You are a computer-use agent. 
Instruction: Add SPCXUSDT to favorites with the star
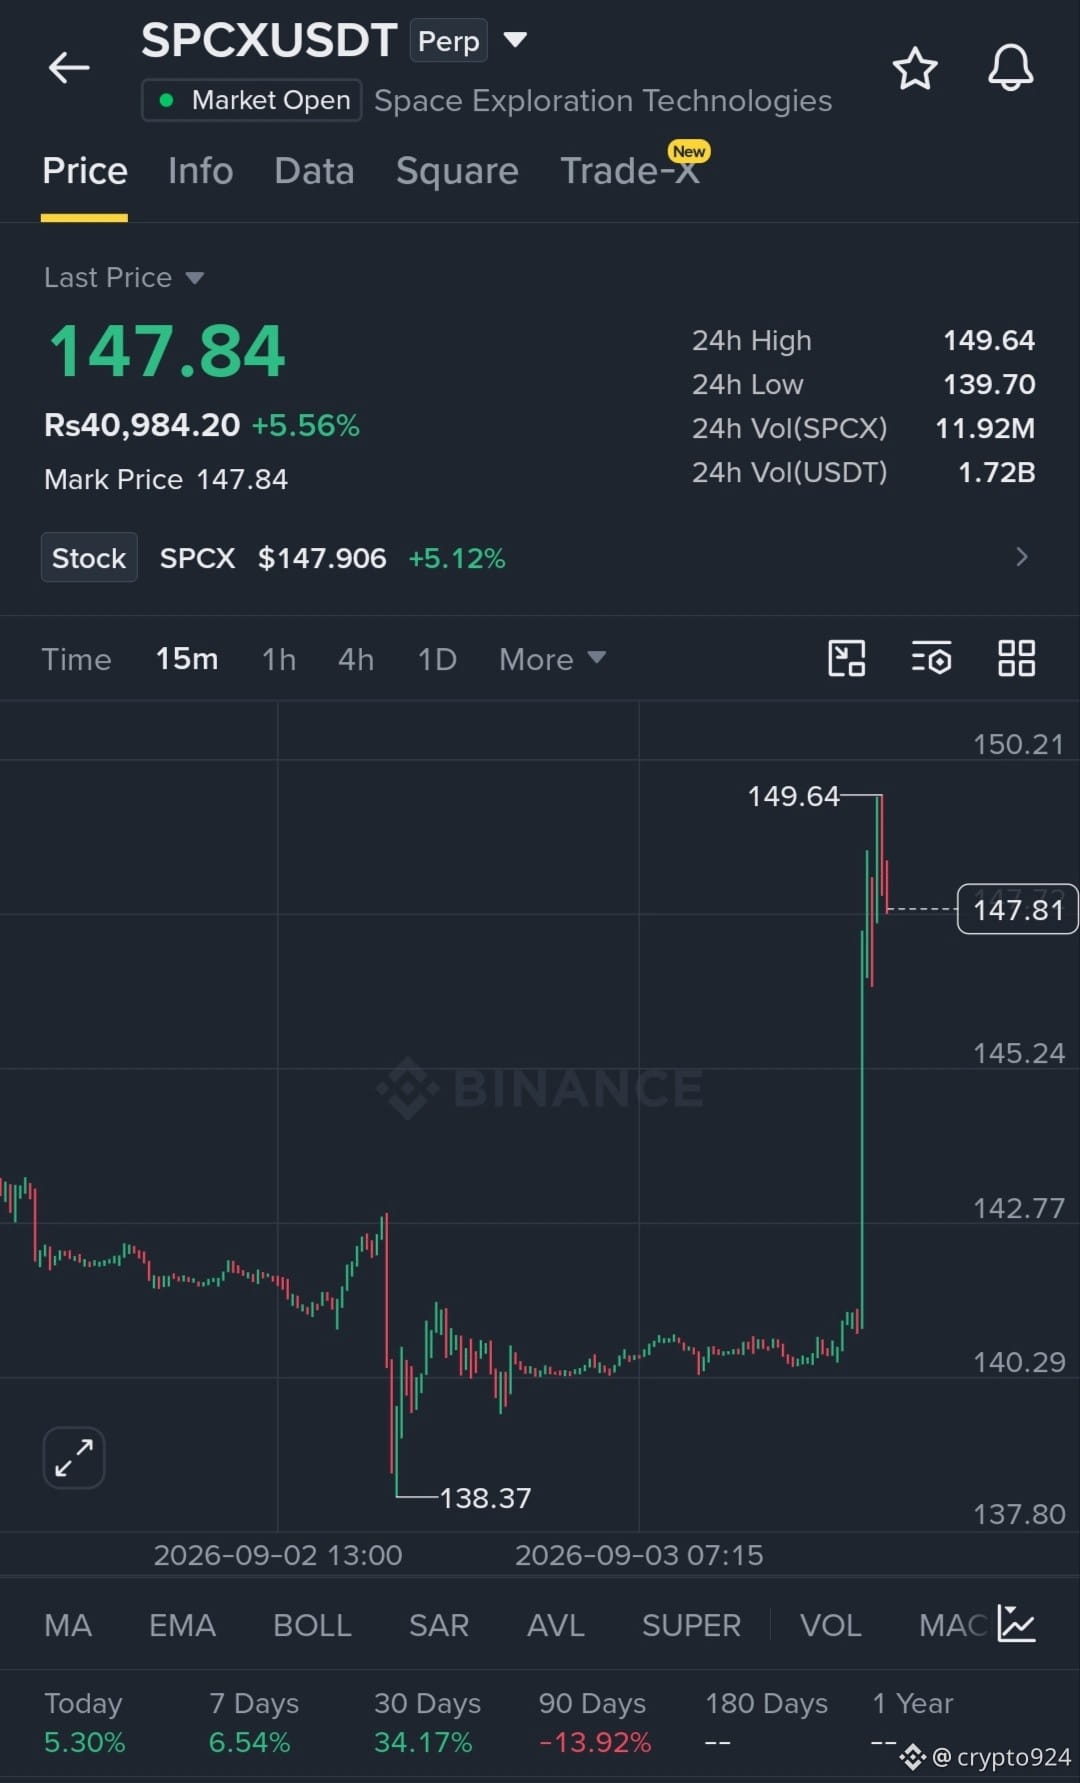tap(914, 68)
